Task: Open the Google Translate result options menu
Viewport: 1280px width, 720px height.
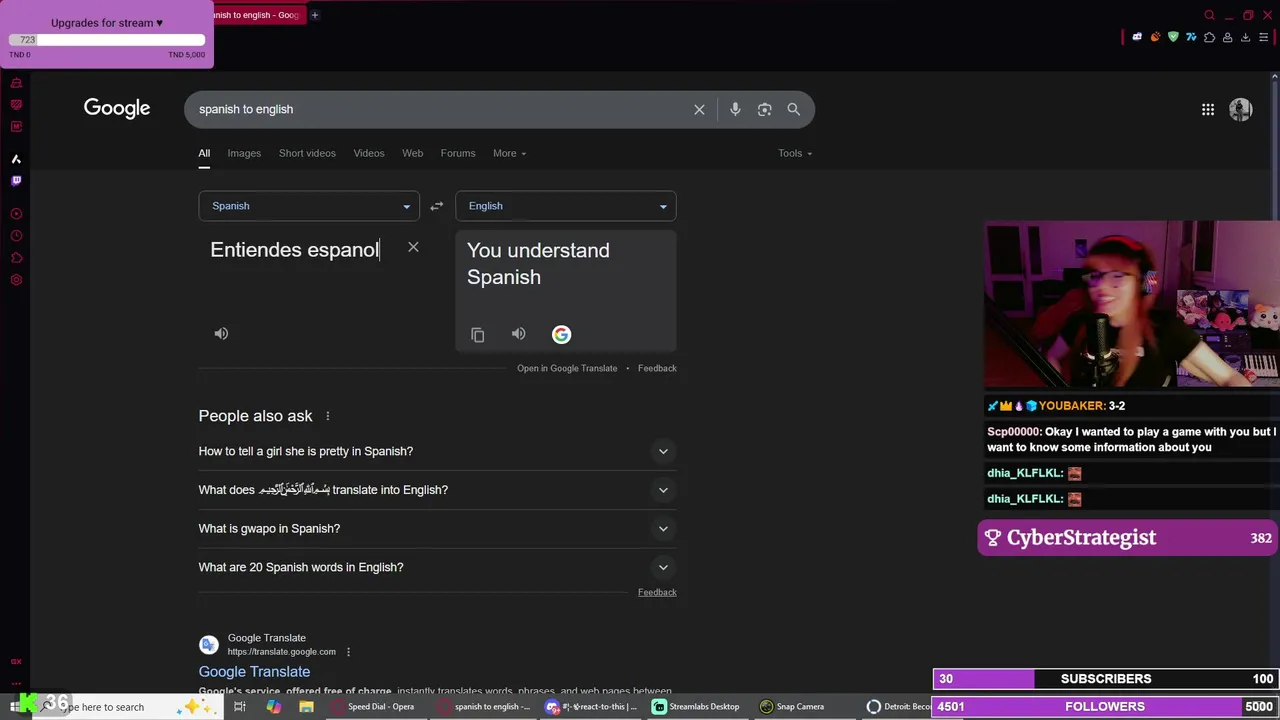Action: pos(348,652)
